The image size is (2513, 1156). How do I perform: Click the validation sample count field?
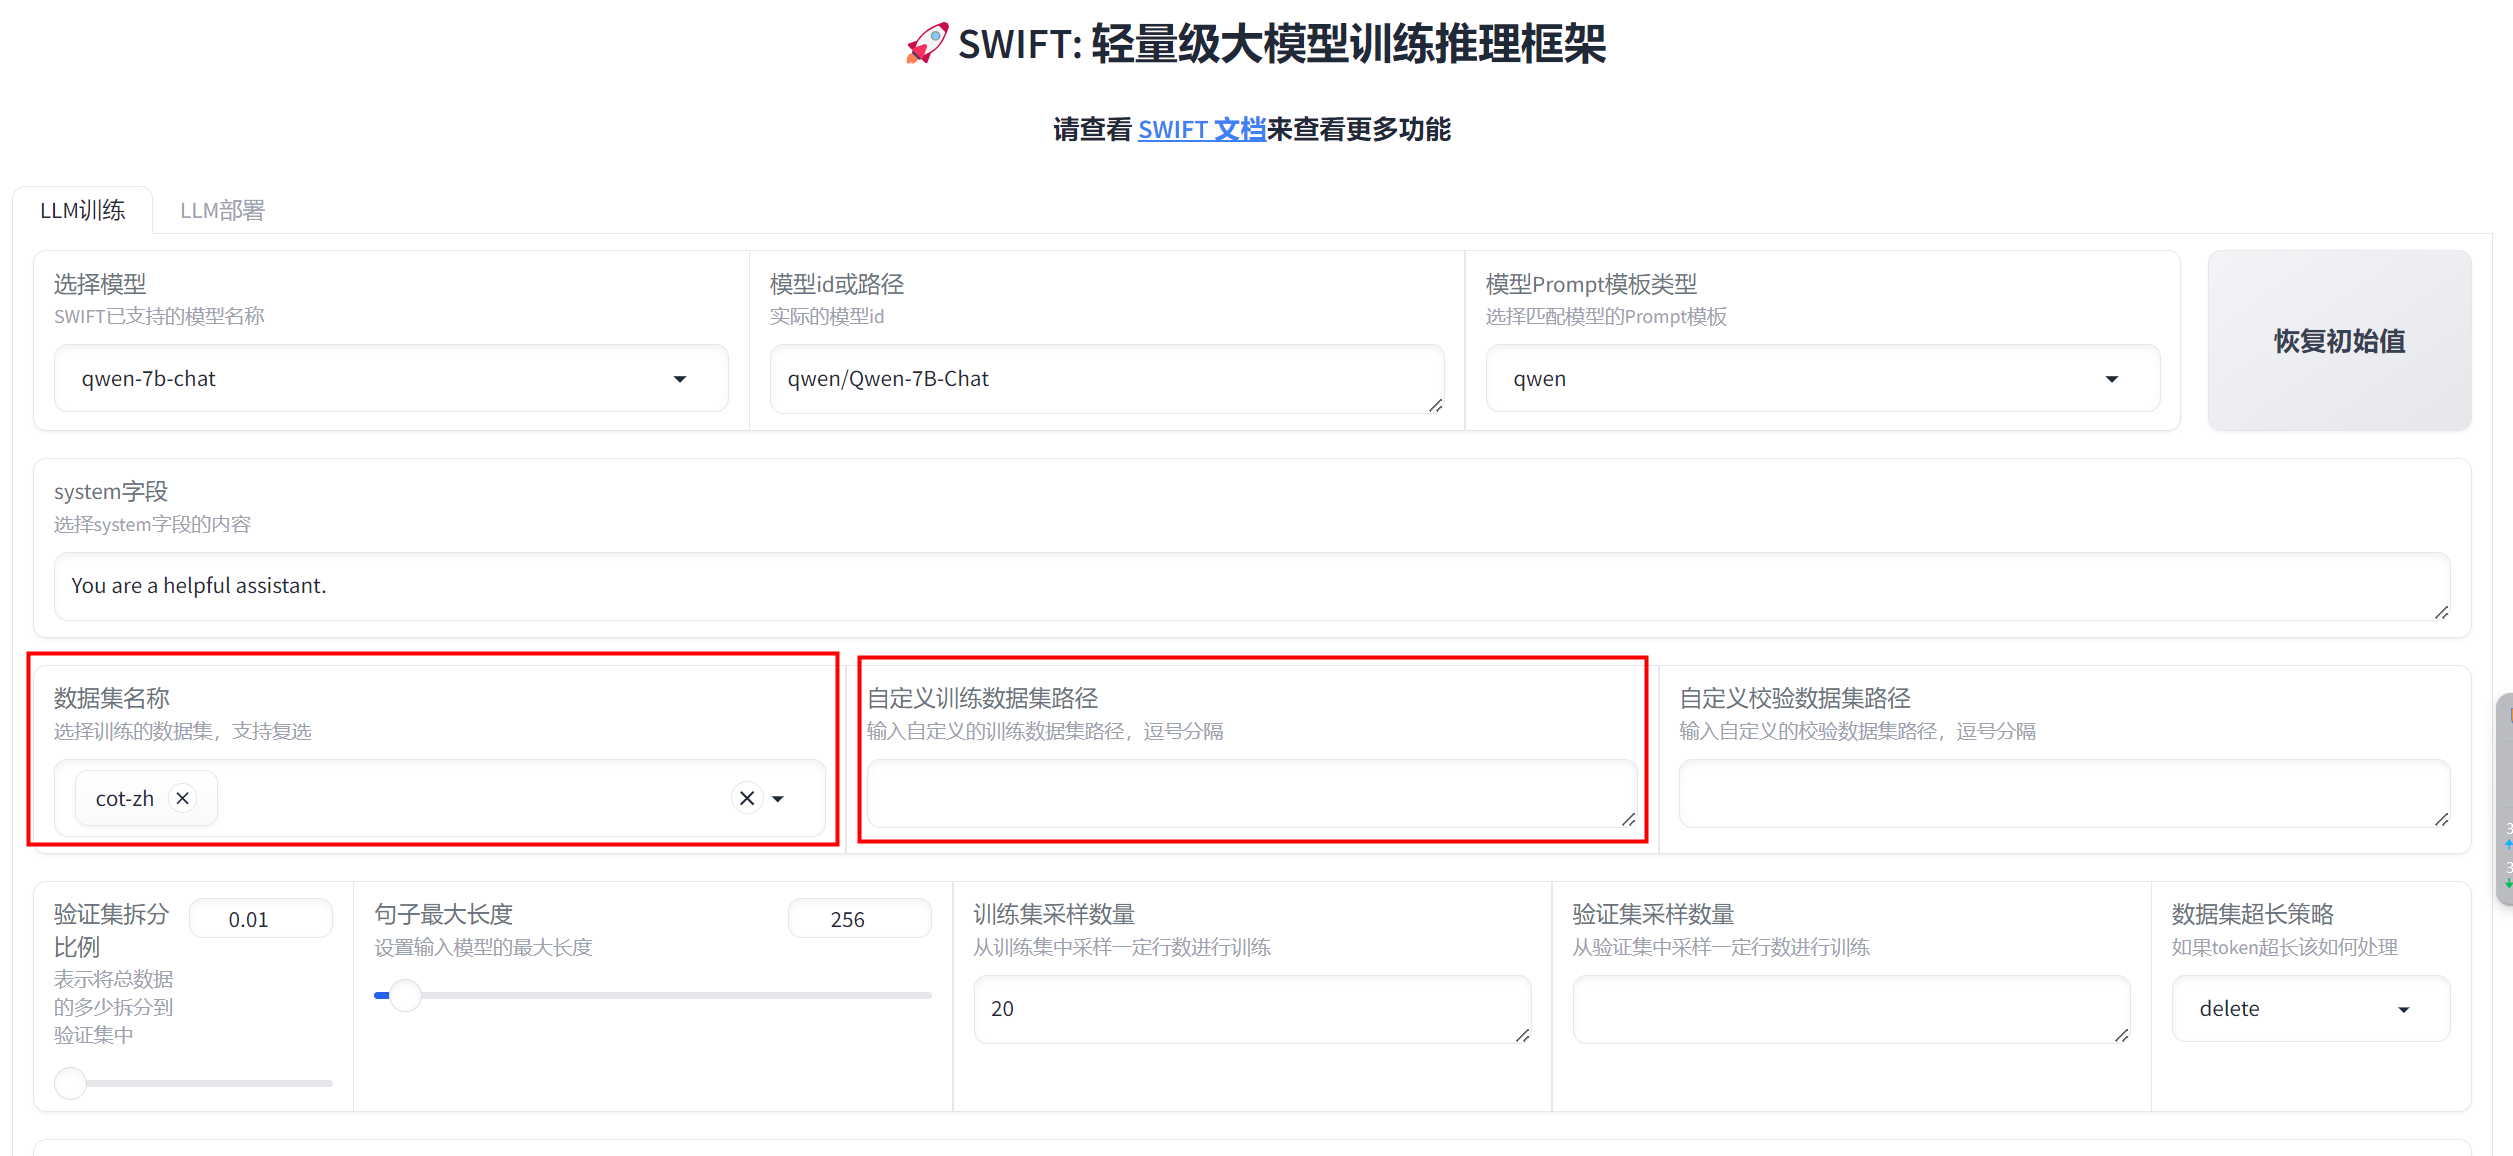tap(1849, 1009)
